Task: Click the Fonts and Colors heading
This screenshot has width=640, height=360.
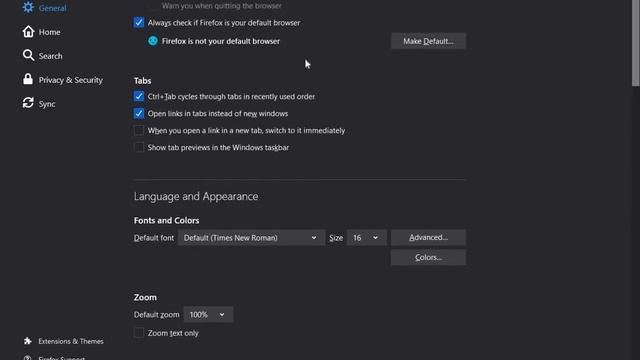Action: (x=167, y=220)
